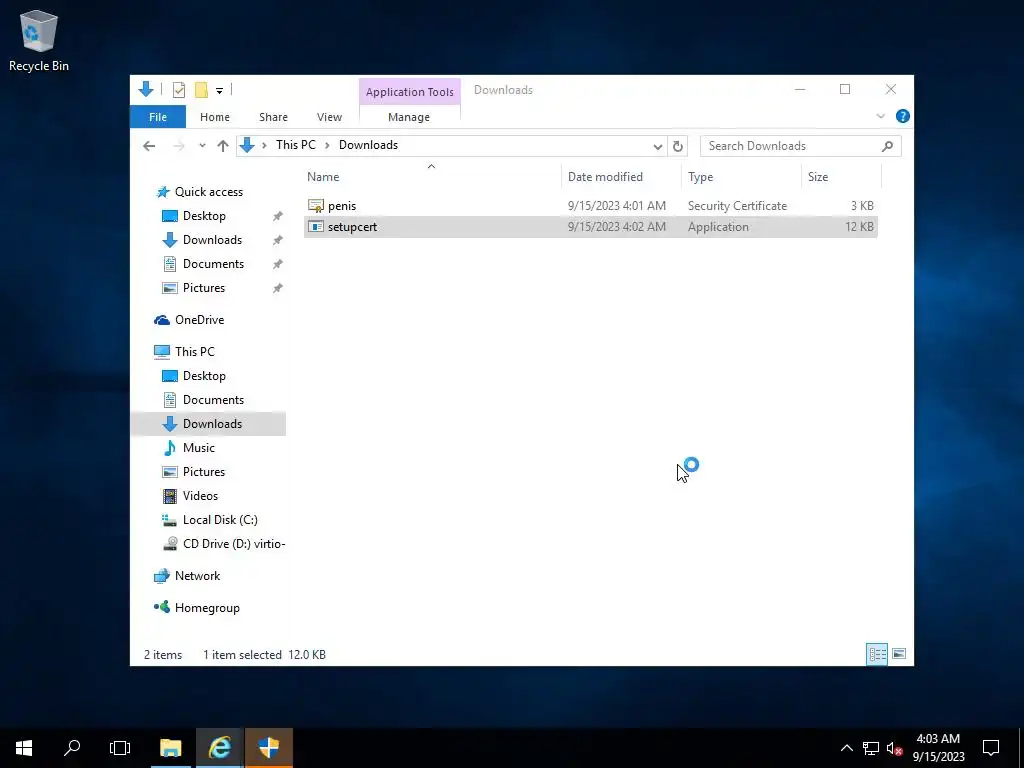The image size is (1024, 768).
Task: Sort by the Size column header
Action: coord(841,176)
